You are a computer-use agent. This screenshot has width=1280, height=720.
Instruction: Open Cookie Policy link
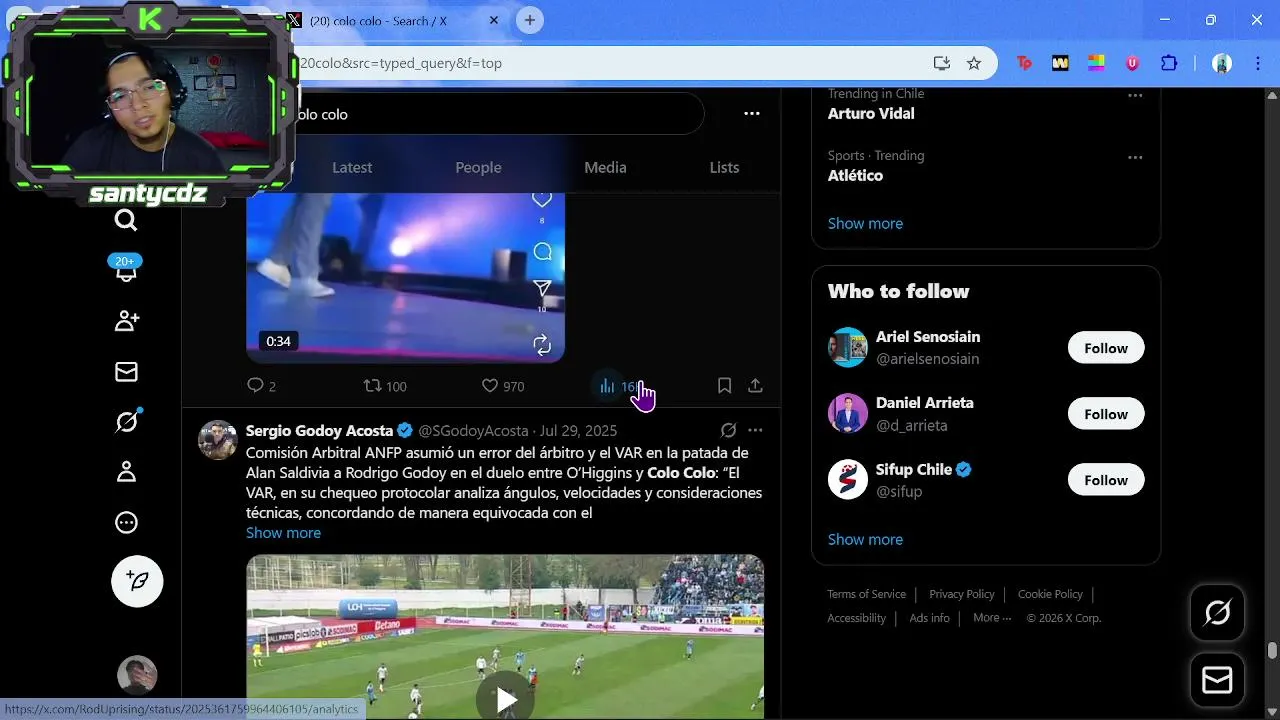click(1050, 594)
